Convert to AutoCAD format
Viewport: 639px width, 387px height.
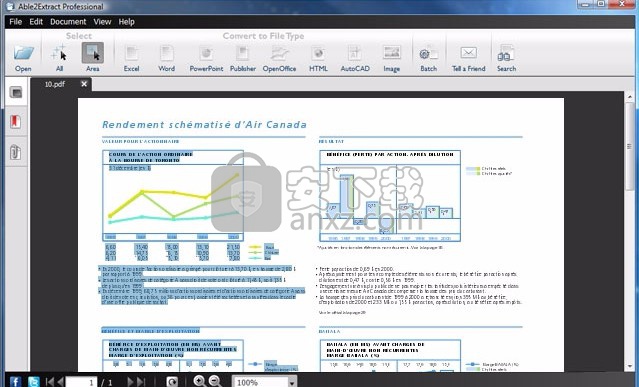tap(355, 57)
